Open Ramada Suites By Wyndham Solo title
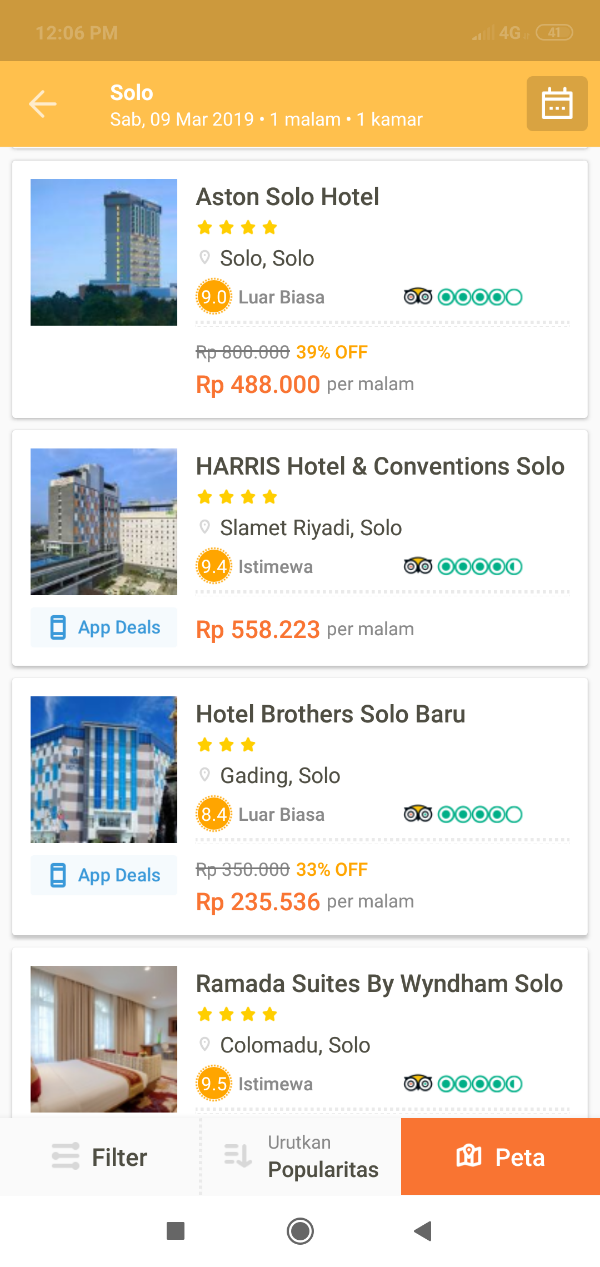This screenshot has width=600, height=1267. pos(379,983)
